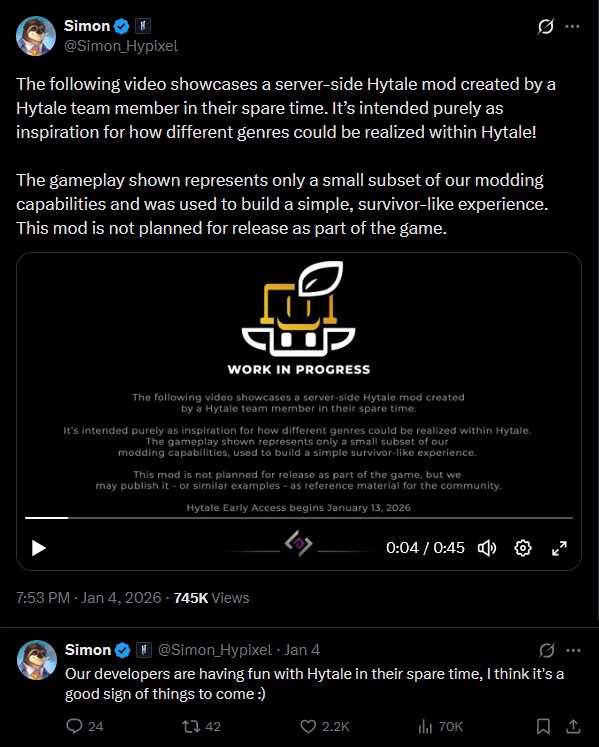
Task: Click Simon's profile avatar on main post
Action: point(36,36)
